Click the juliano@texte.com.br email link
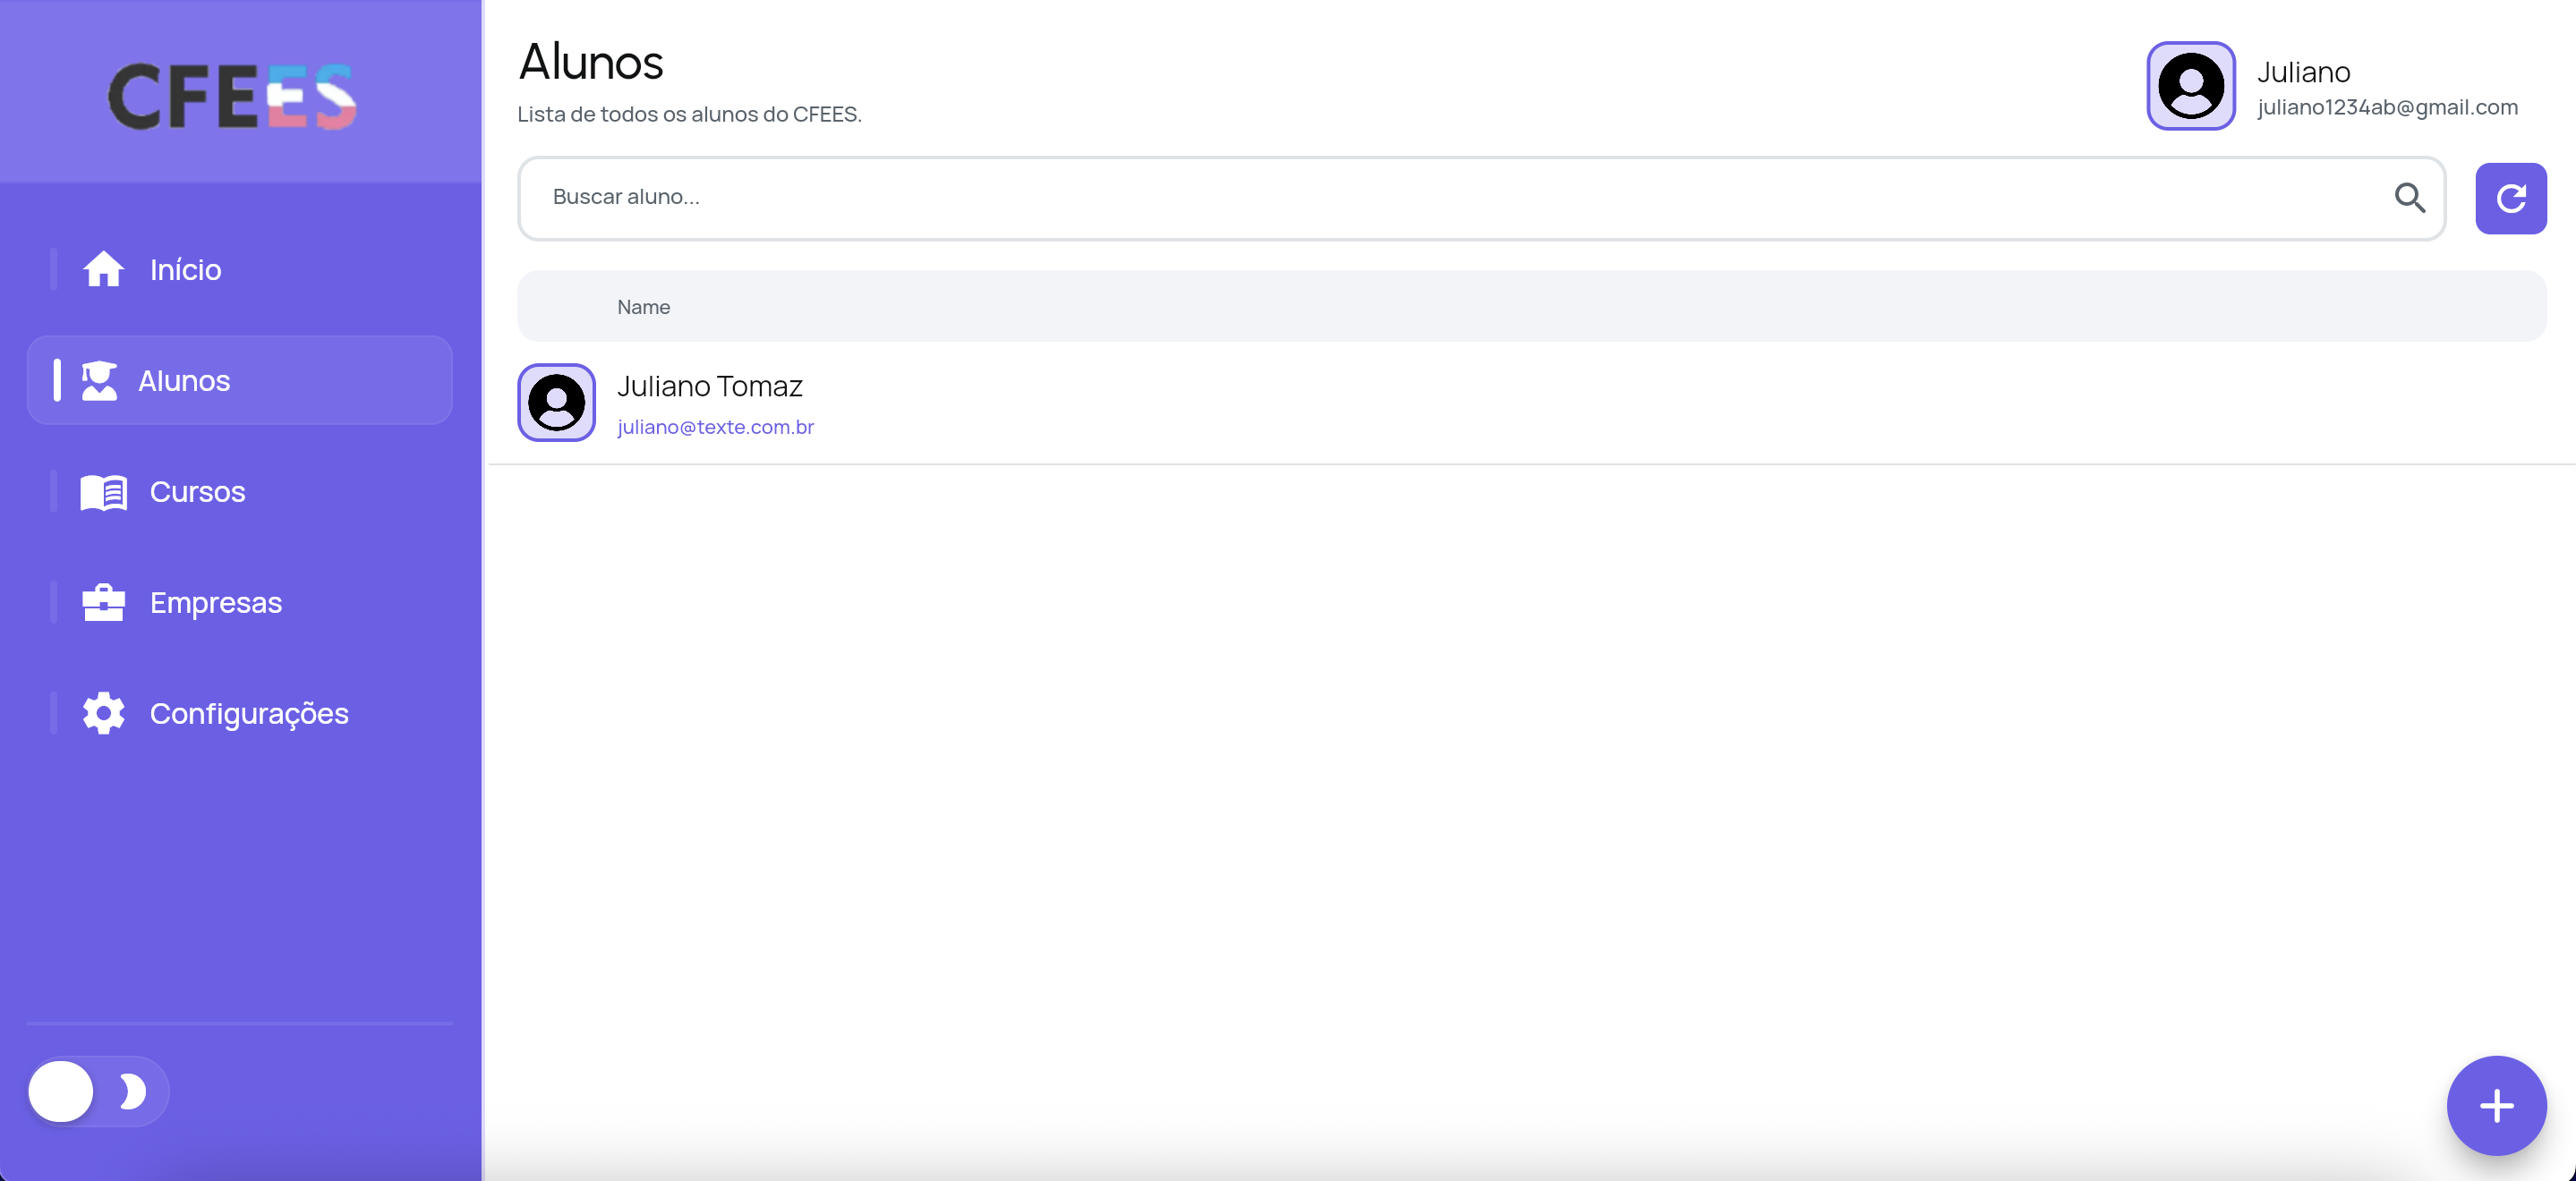The width and height of the screenshot is (2576, 1181). [715, 427]
